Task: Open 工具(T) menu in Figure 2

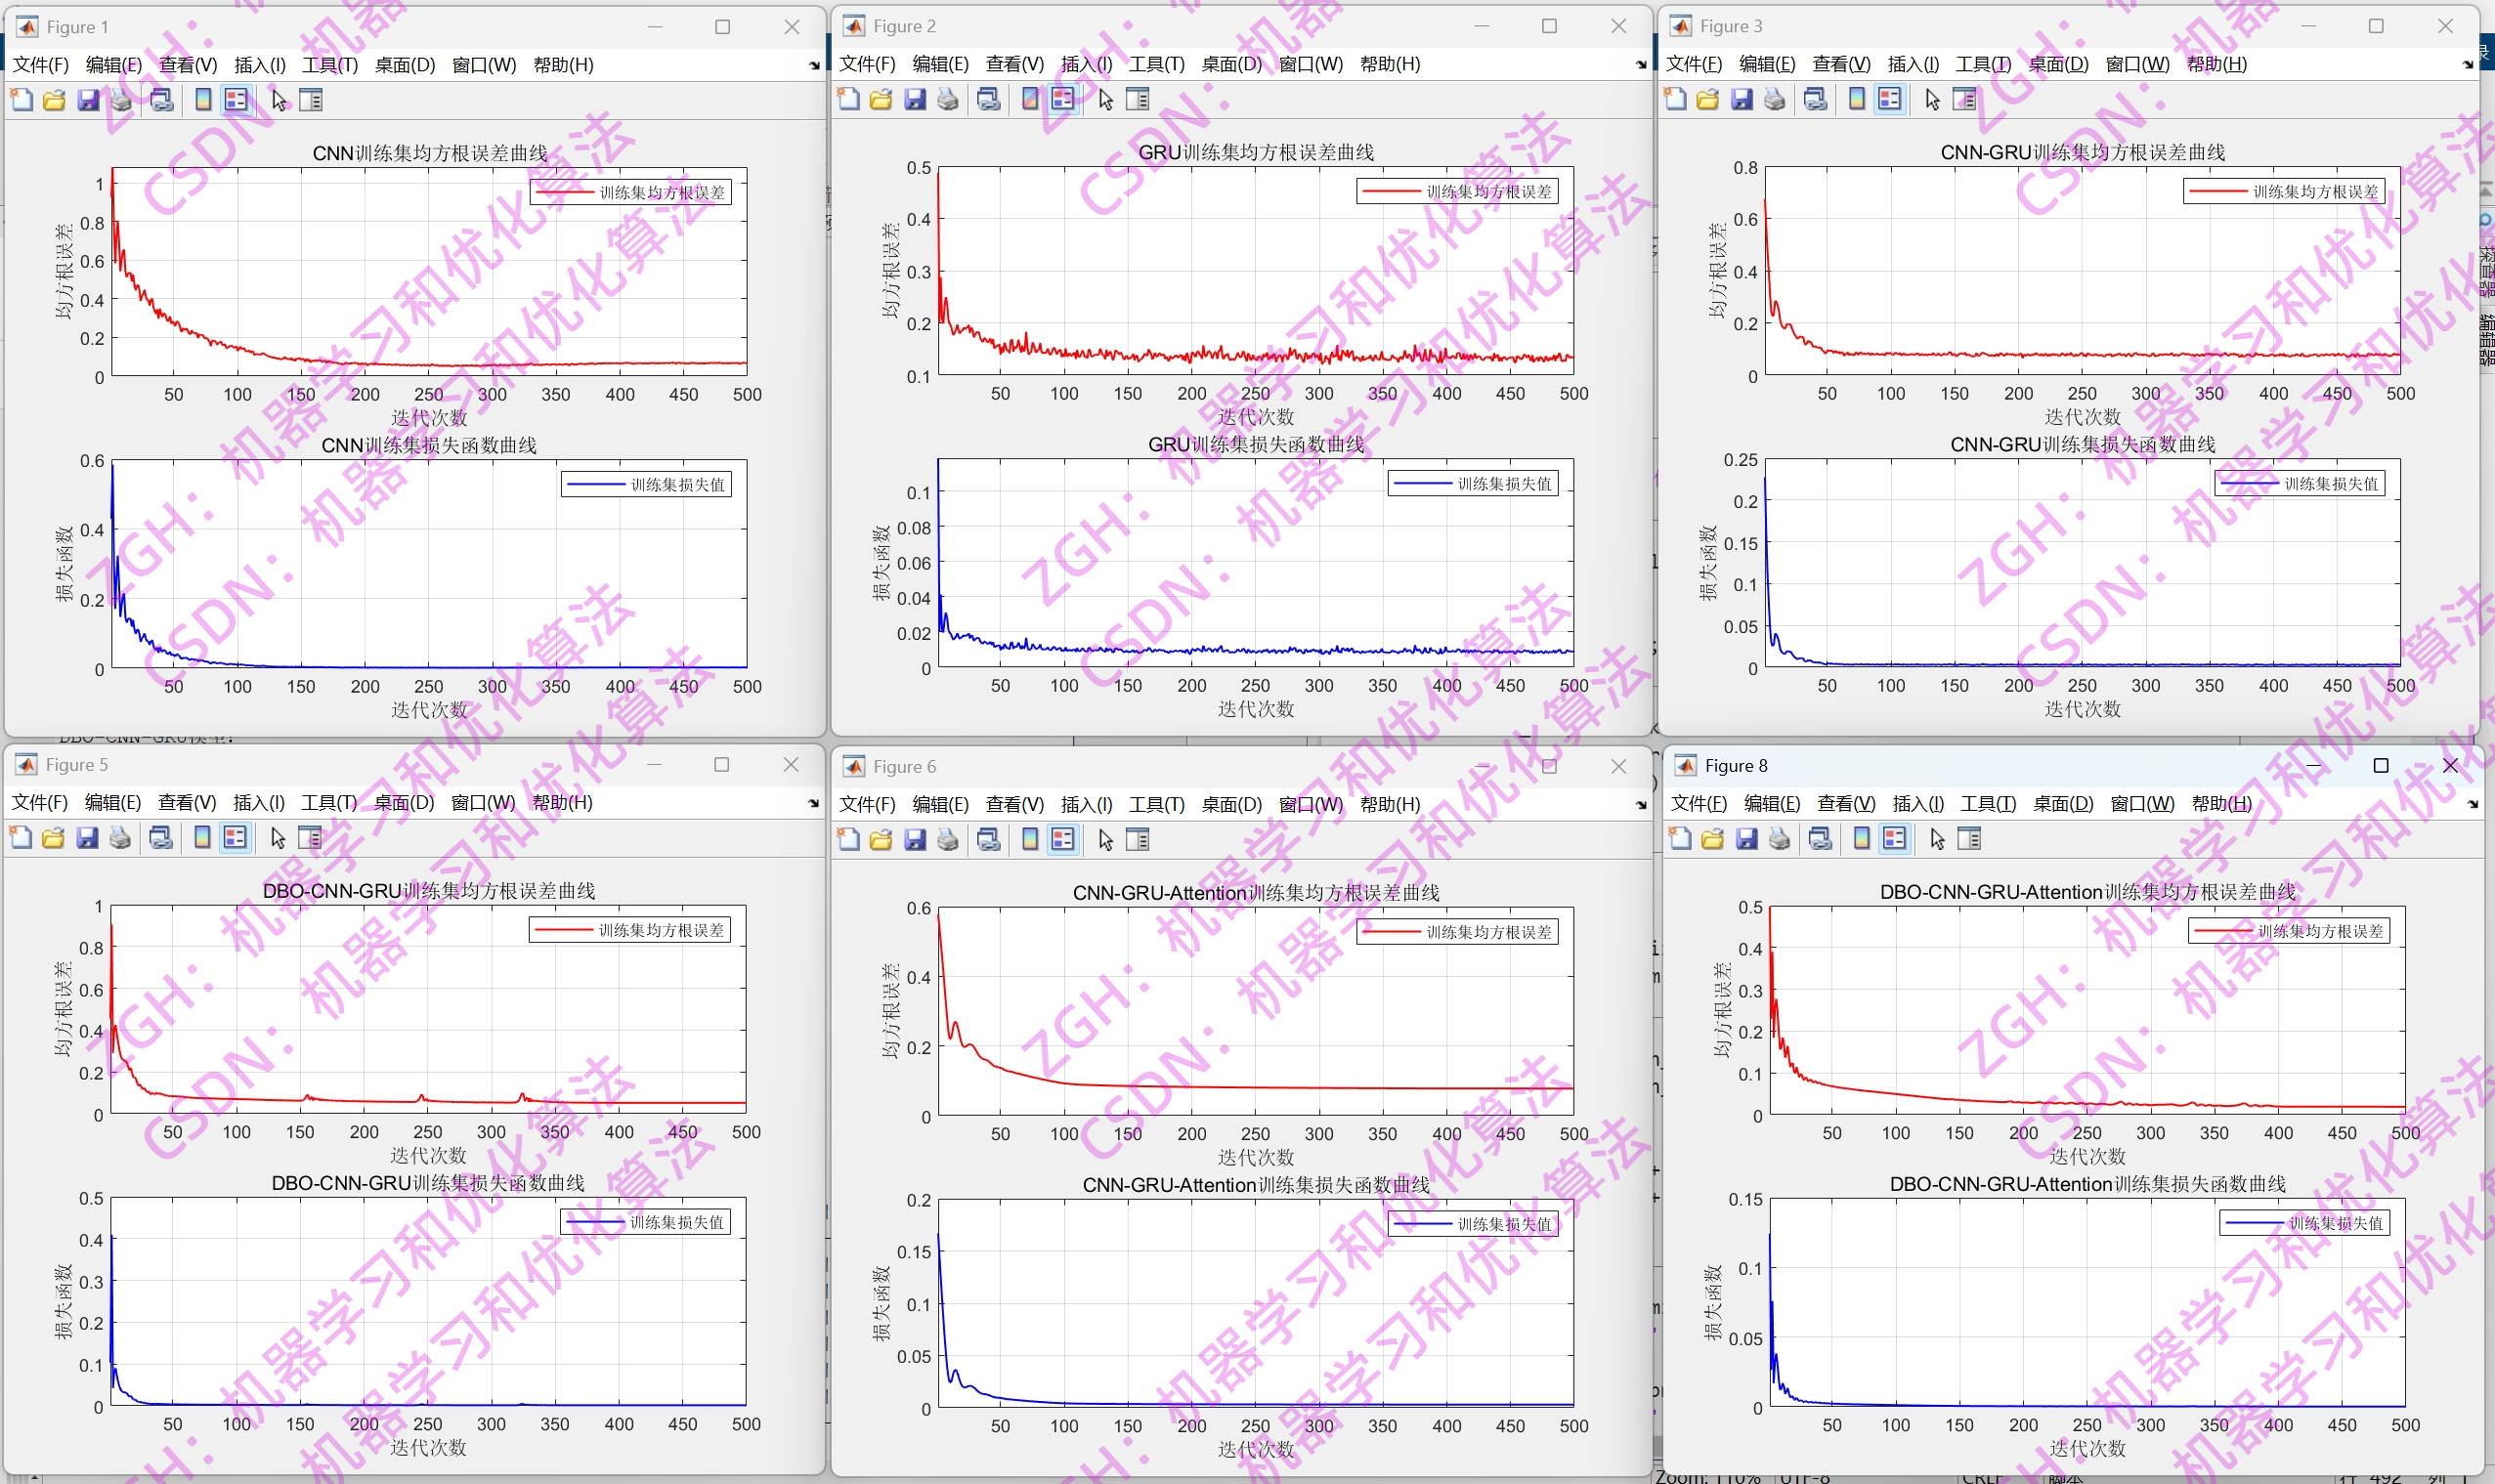Action: tap(1156, 64)
